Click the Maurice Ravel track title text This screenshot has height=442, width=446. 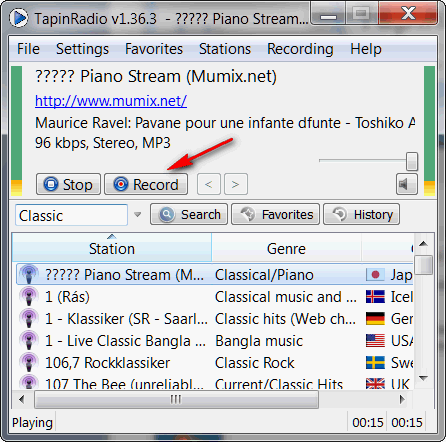tap(225, 123)
